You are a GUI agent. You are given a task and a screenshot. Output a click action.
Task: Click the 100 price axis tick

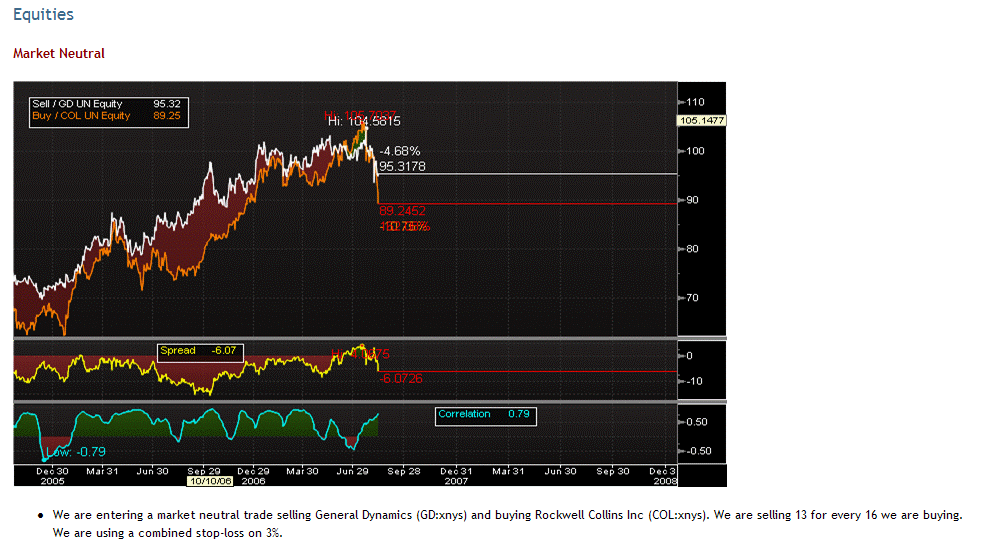pos(695,151)
